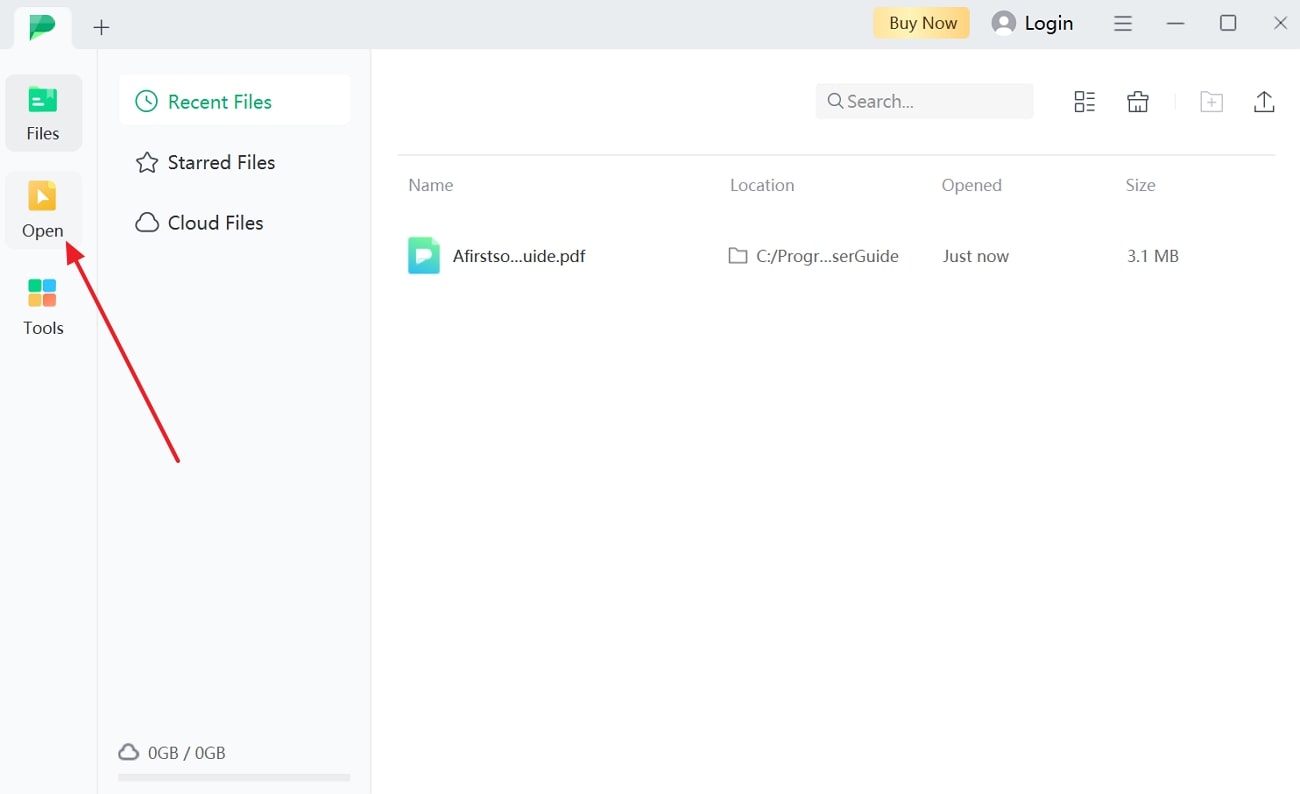Click the Login user avatar icon
This screenshot has height=794, width=1300.
pos(1004,23)
